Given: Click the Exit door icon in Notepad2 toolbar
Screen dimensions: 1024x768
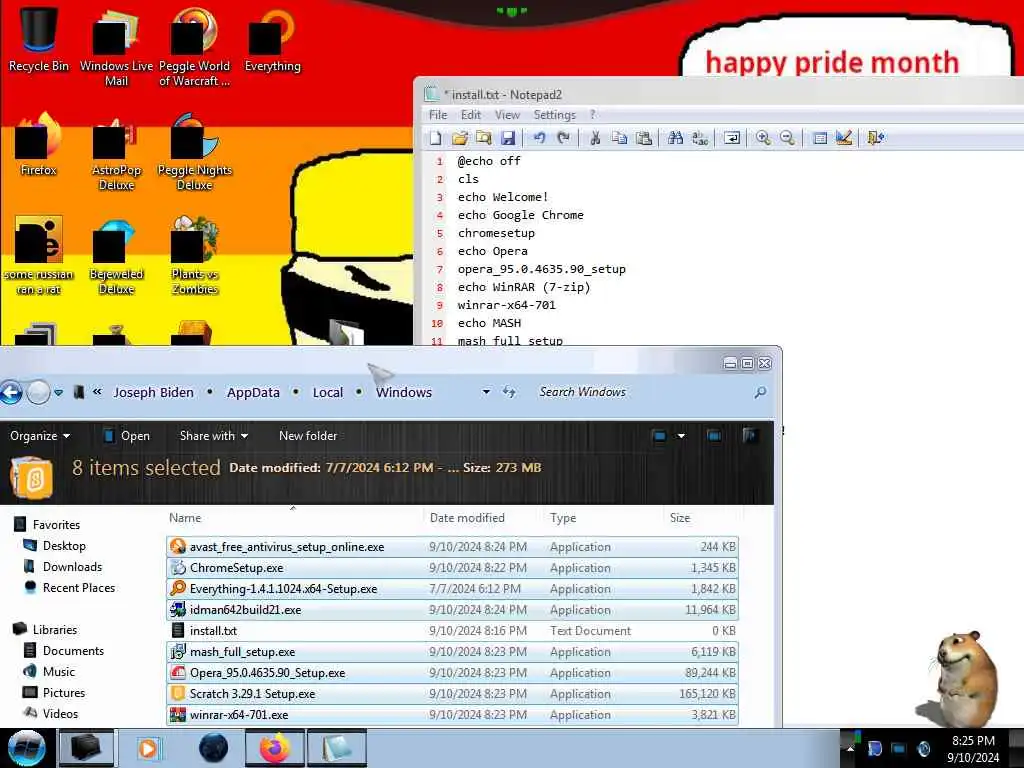Looking at the screenshot, I should click(x=875, y=138).
